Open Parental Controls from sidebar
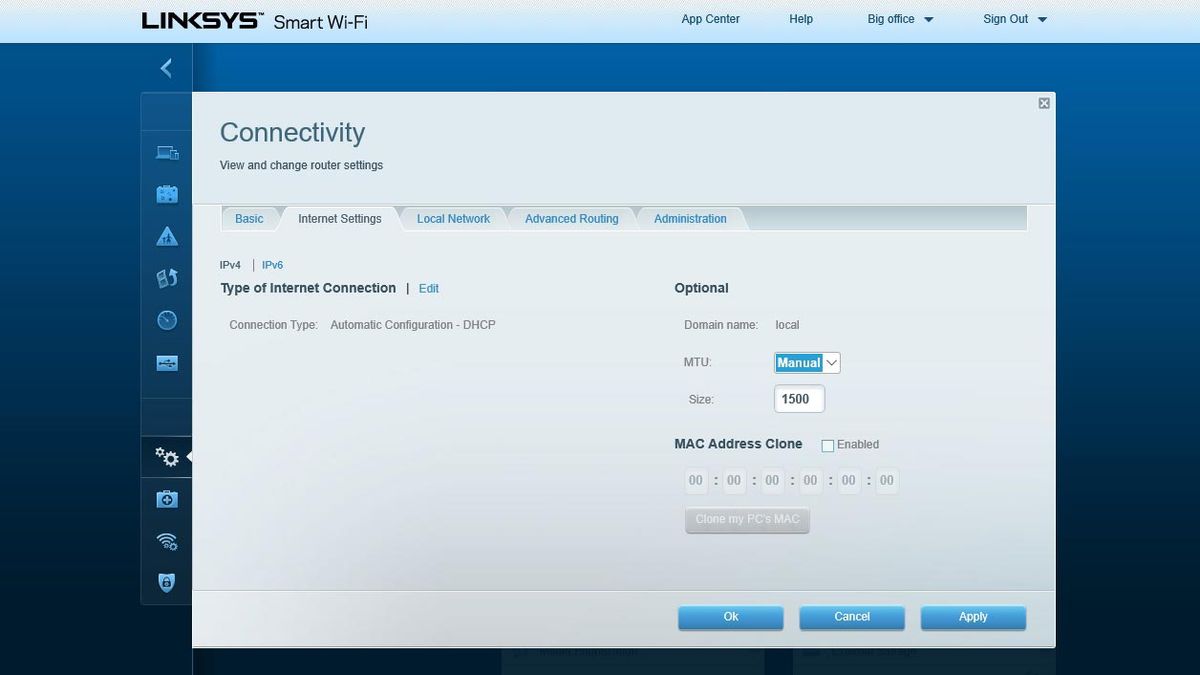The height and width of the screenshot is (675, 1200). click(166, 236)
